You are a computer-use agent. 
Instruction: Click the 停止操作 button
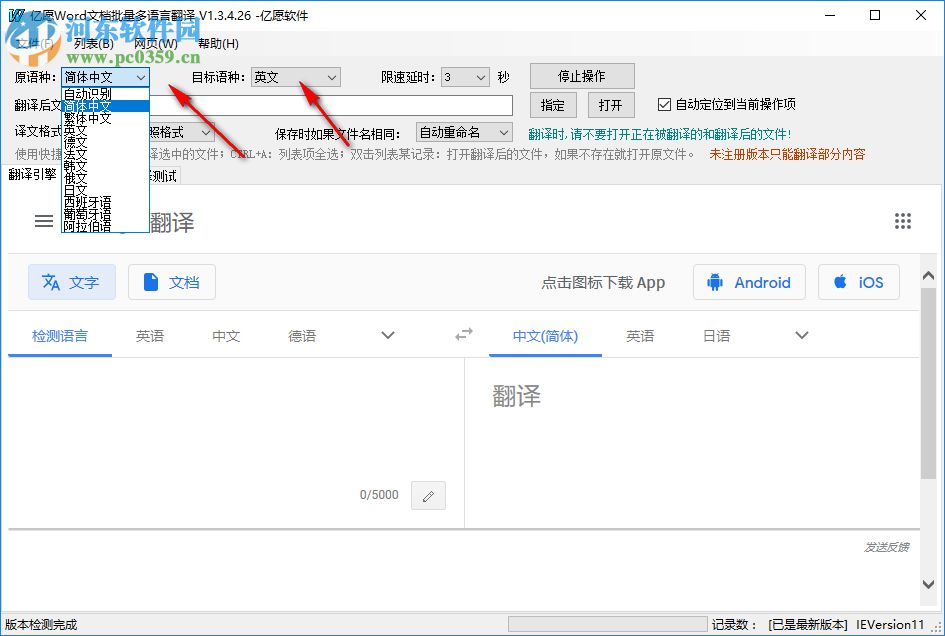[x=581, y=75]
